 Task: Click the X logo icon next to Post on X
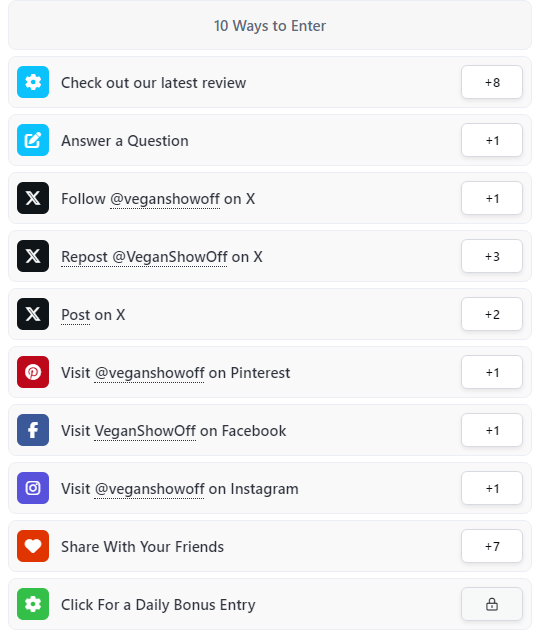tap(33, 314)
